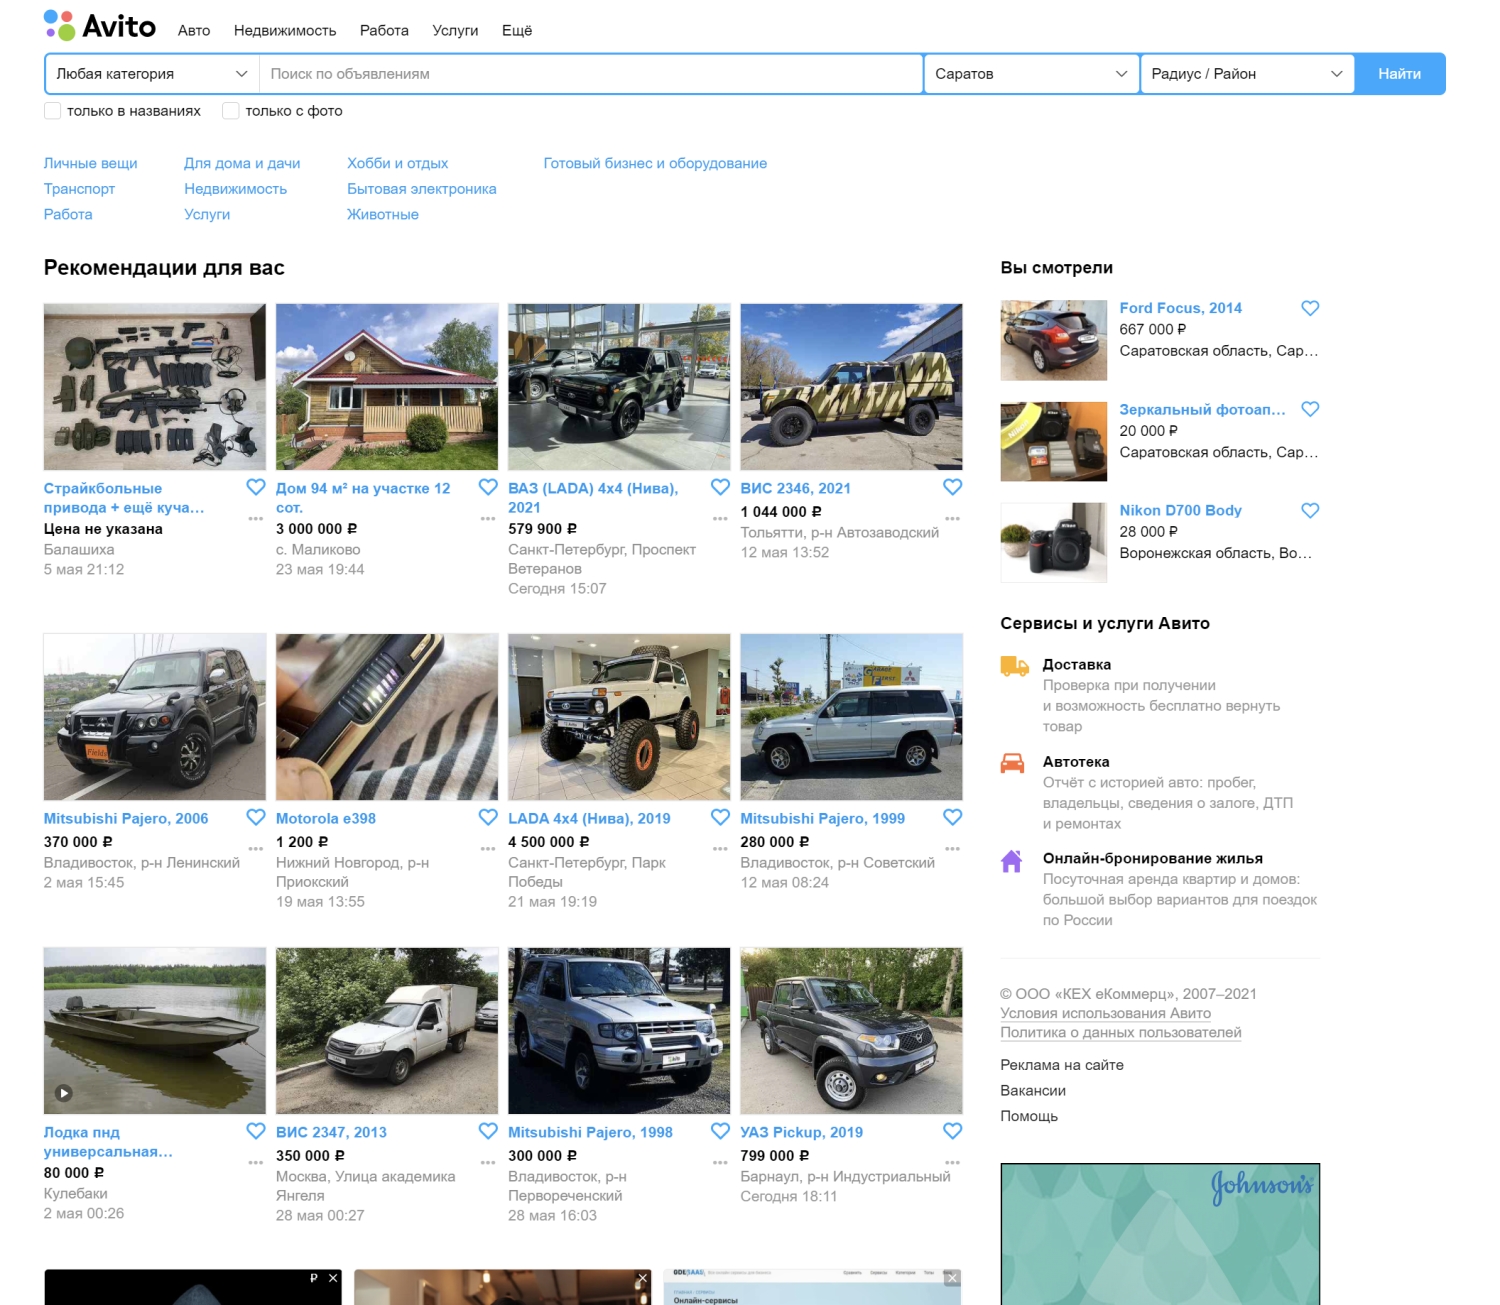Open the 'Любая категория' dropdown

point(152,74)
